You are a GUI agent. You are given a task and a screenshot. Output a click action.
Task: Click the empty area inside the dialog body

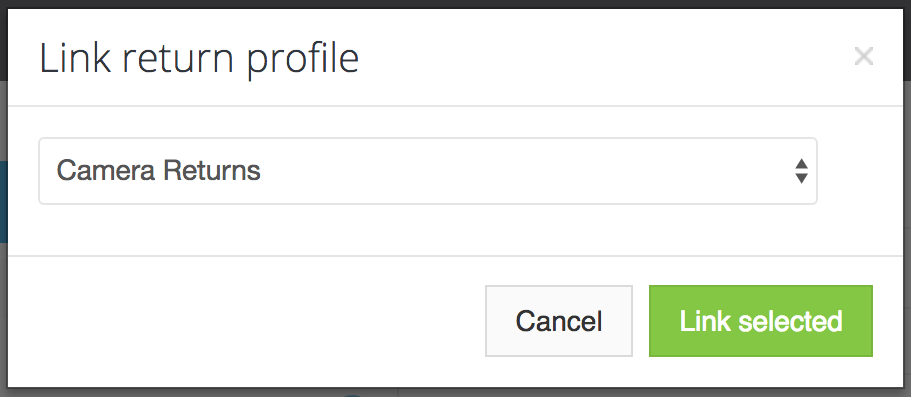click(428, 230)
